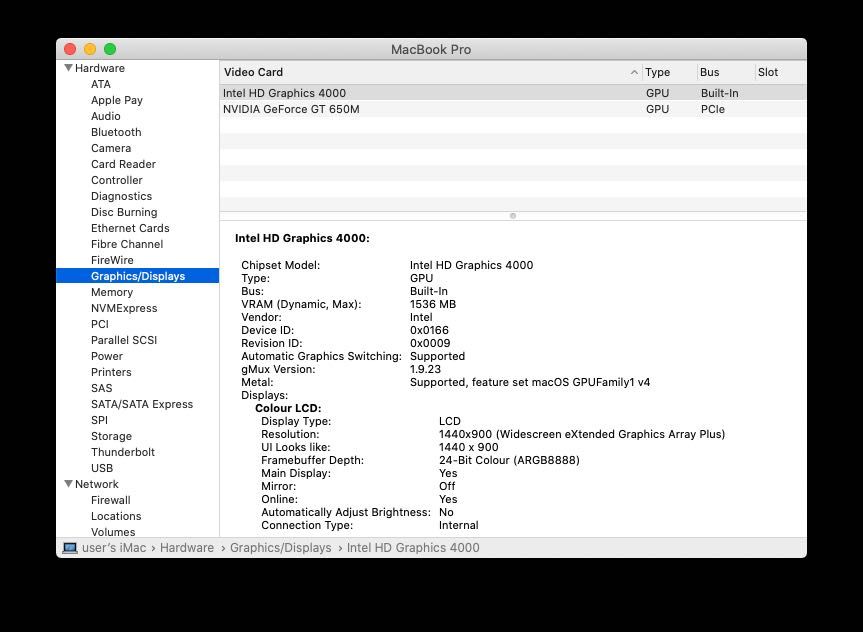863x632 pixels.
Task: Select SPI in the sidebar
Action: click(99, 419)
